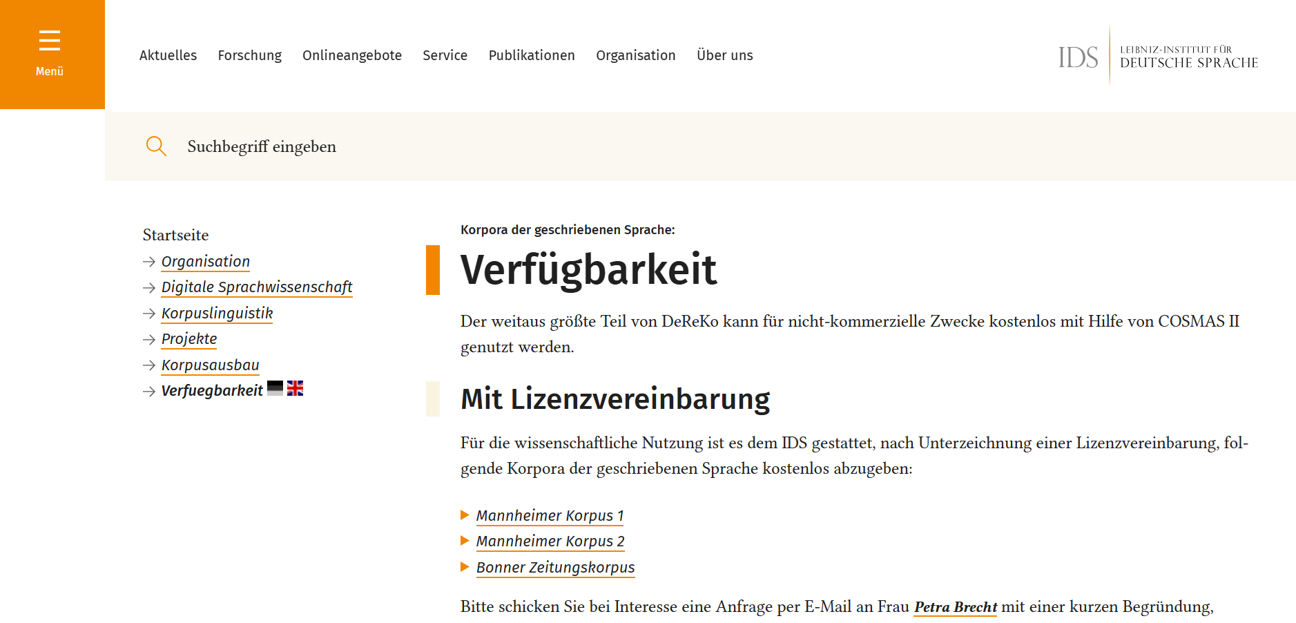Click the orange triangle beside Mannheimer Korpus 1

pyautogui.click(x=465, y=515)
